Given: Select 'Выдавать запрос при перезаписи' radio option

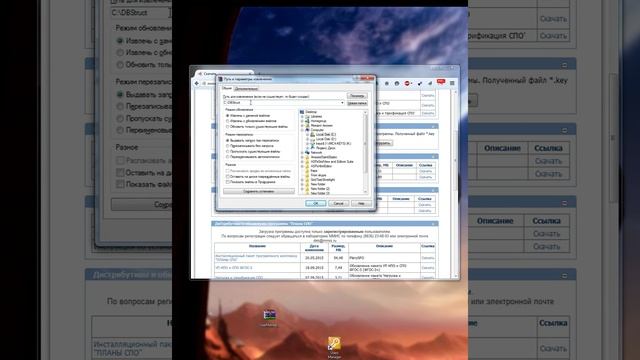Looking at the screenshot, I should point(227,140).
